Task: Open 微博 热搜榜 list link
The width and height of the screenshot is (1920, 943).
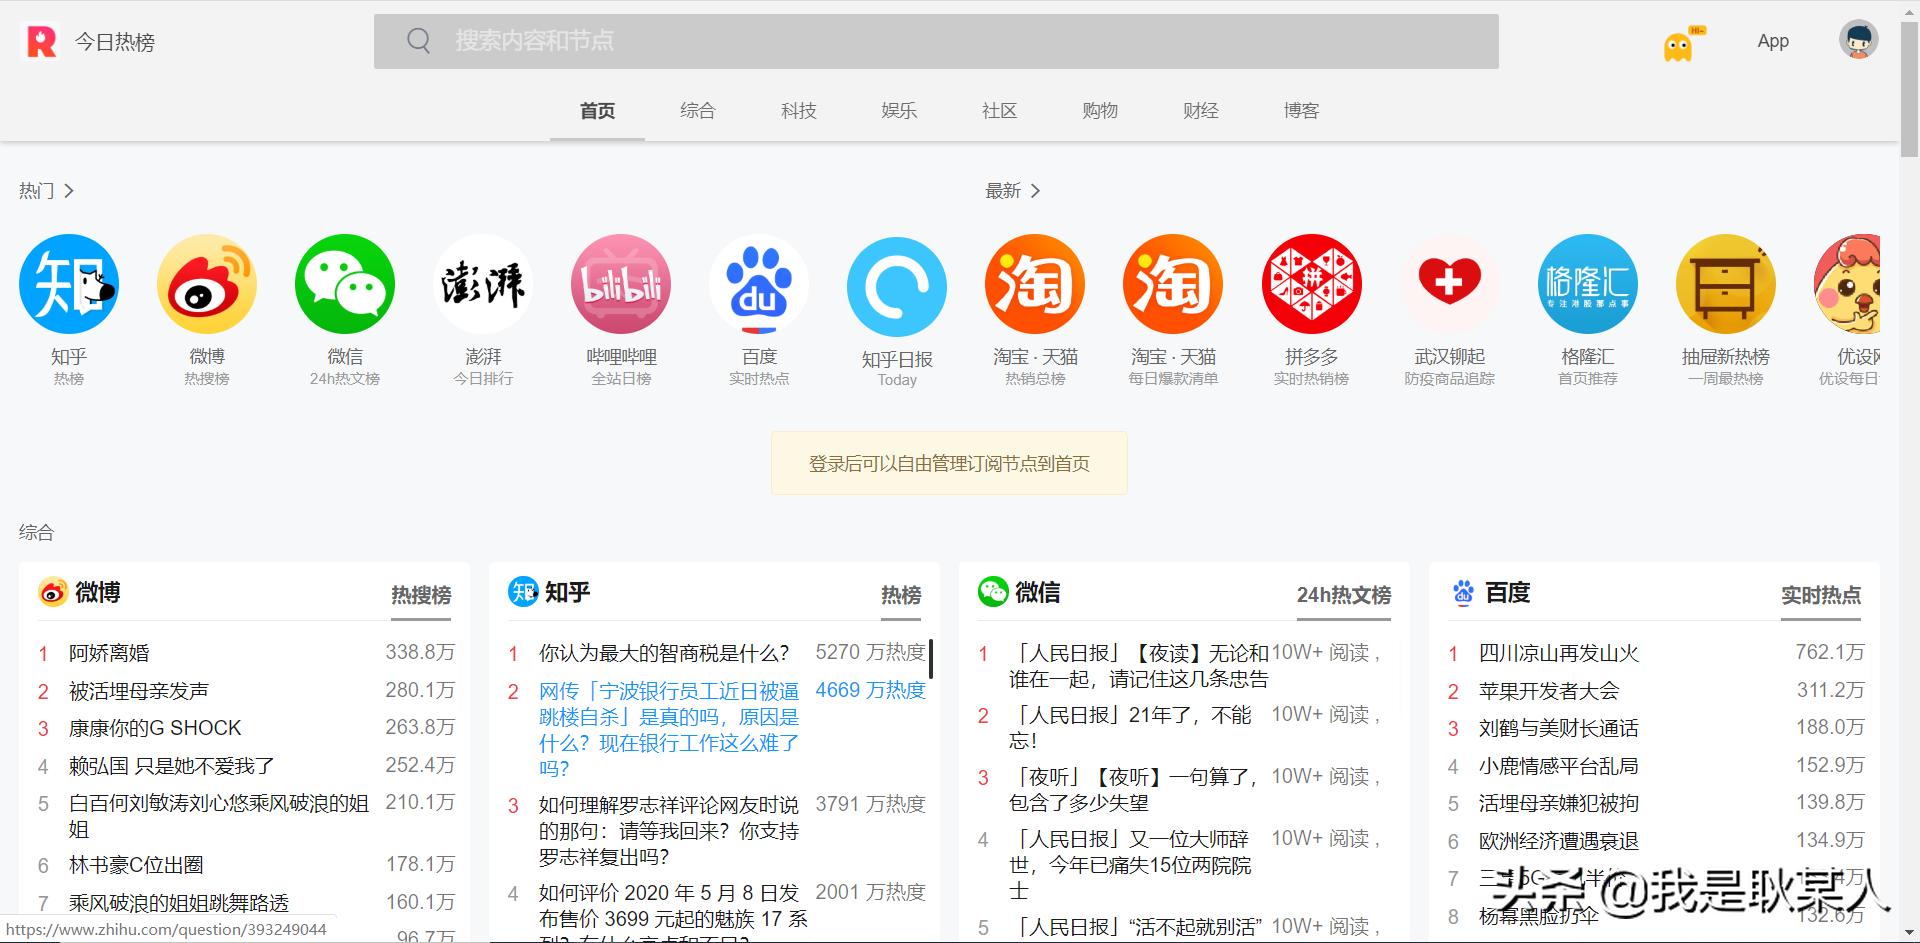Action: tap(421, 595)
